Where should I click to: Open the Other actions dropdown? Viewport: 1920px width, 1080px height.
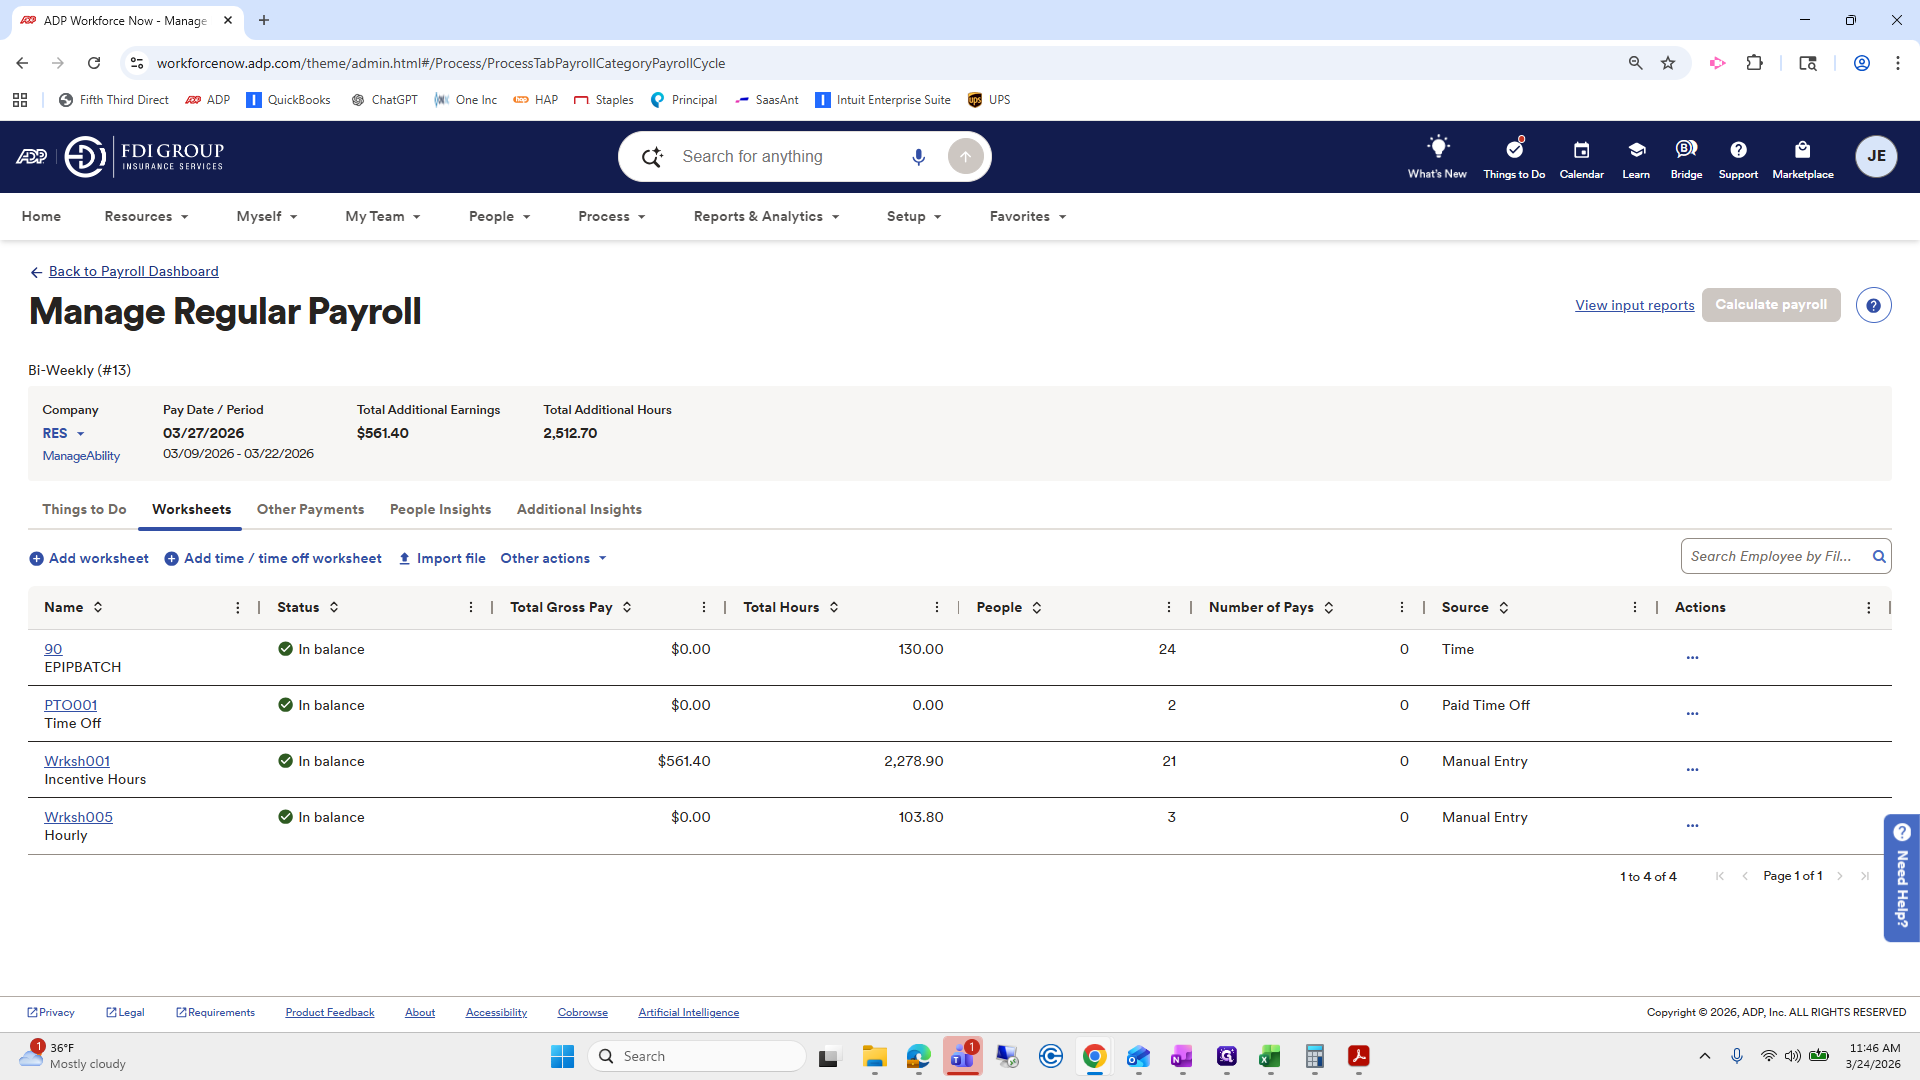click(553, 558)
